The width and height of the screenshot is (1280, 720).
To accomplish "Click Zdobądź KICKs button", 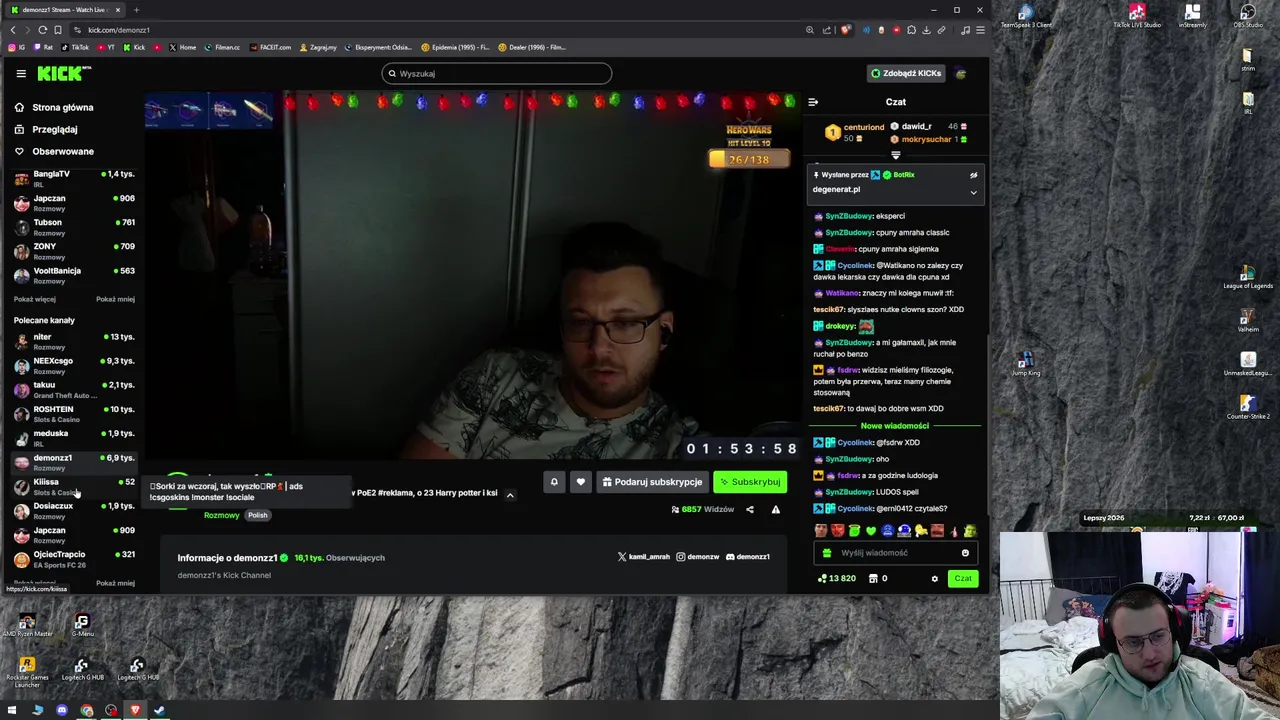I will [905, 73].
